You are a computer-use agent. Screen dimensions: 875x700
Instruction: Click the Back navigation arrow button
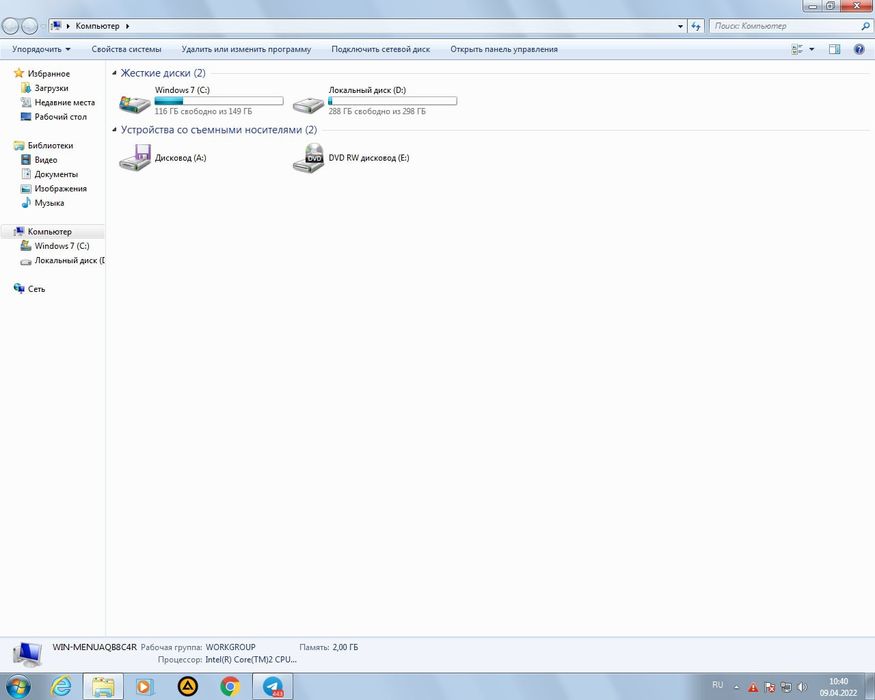click(x=11, y=26)
